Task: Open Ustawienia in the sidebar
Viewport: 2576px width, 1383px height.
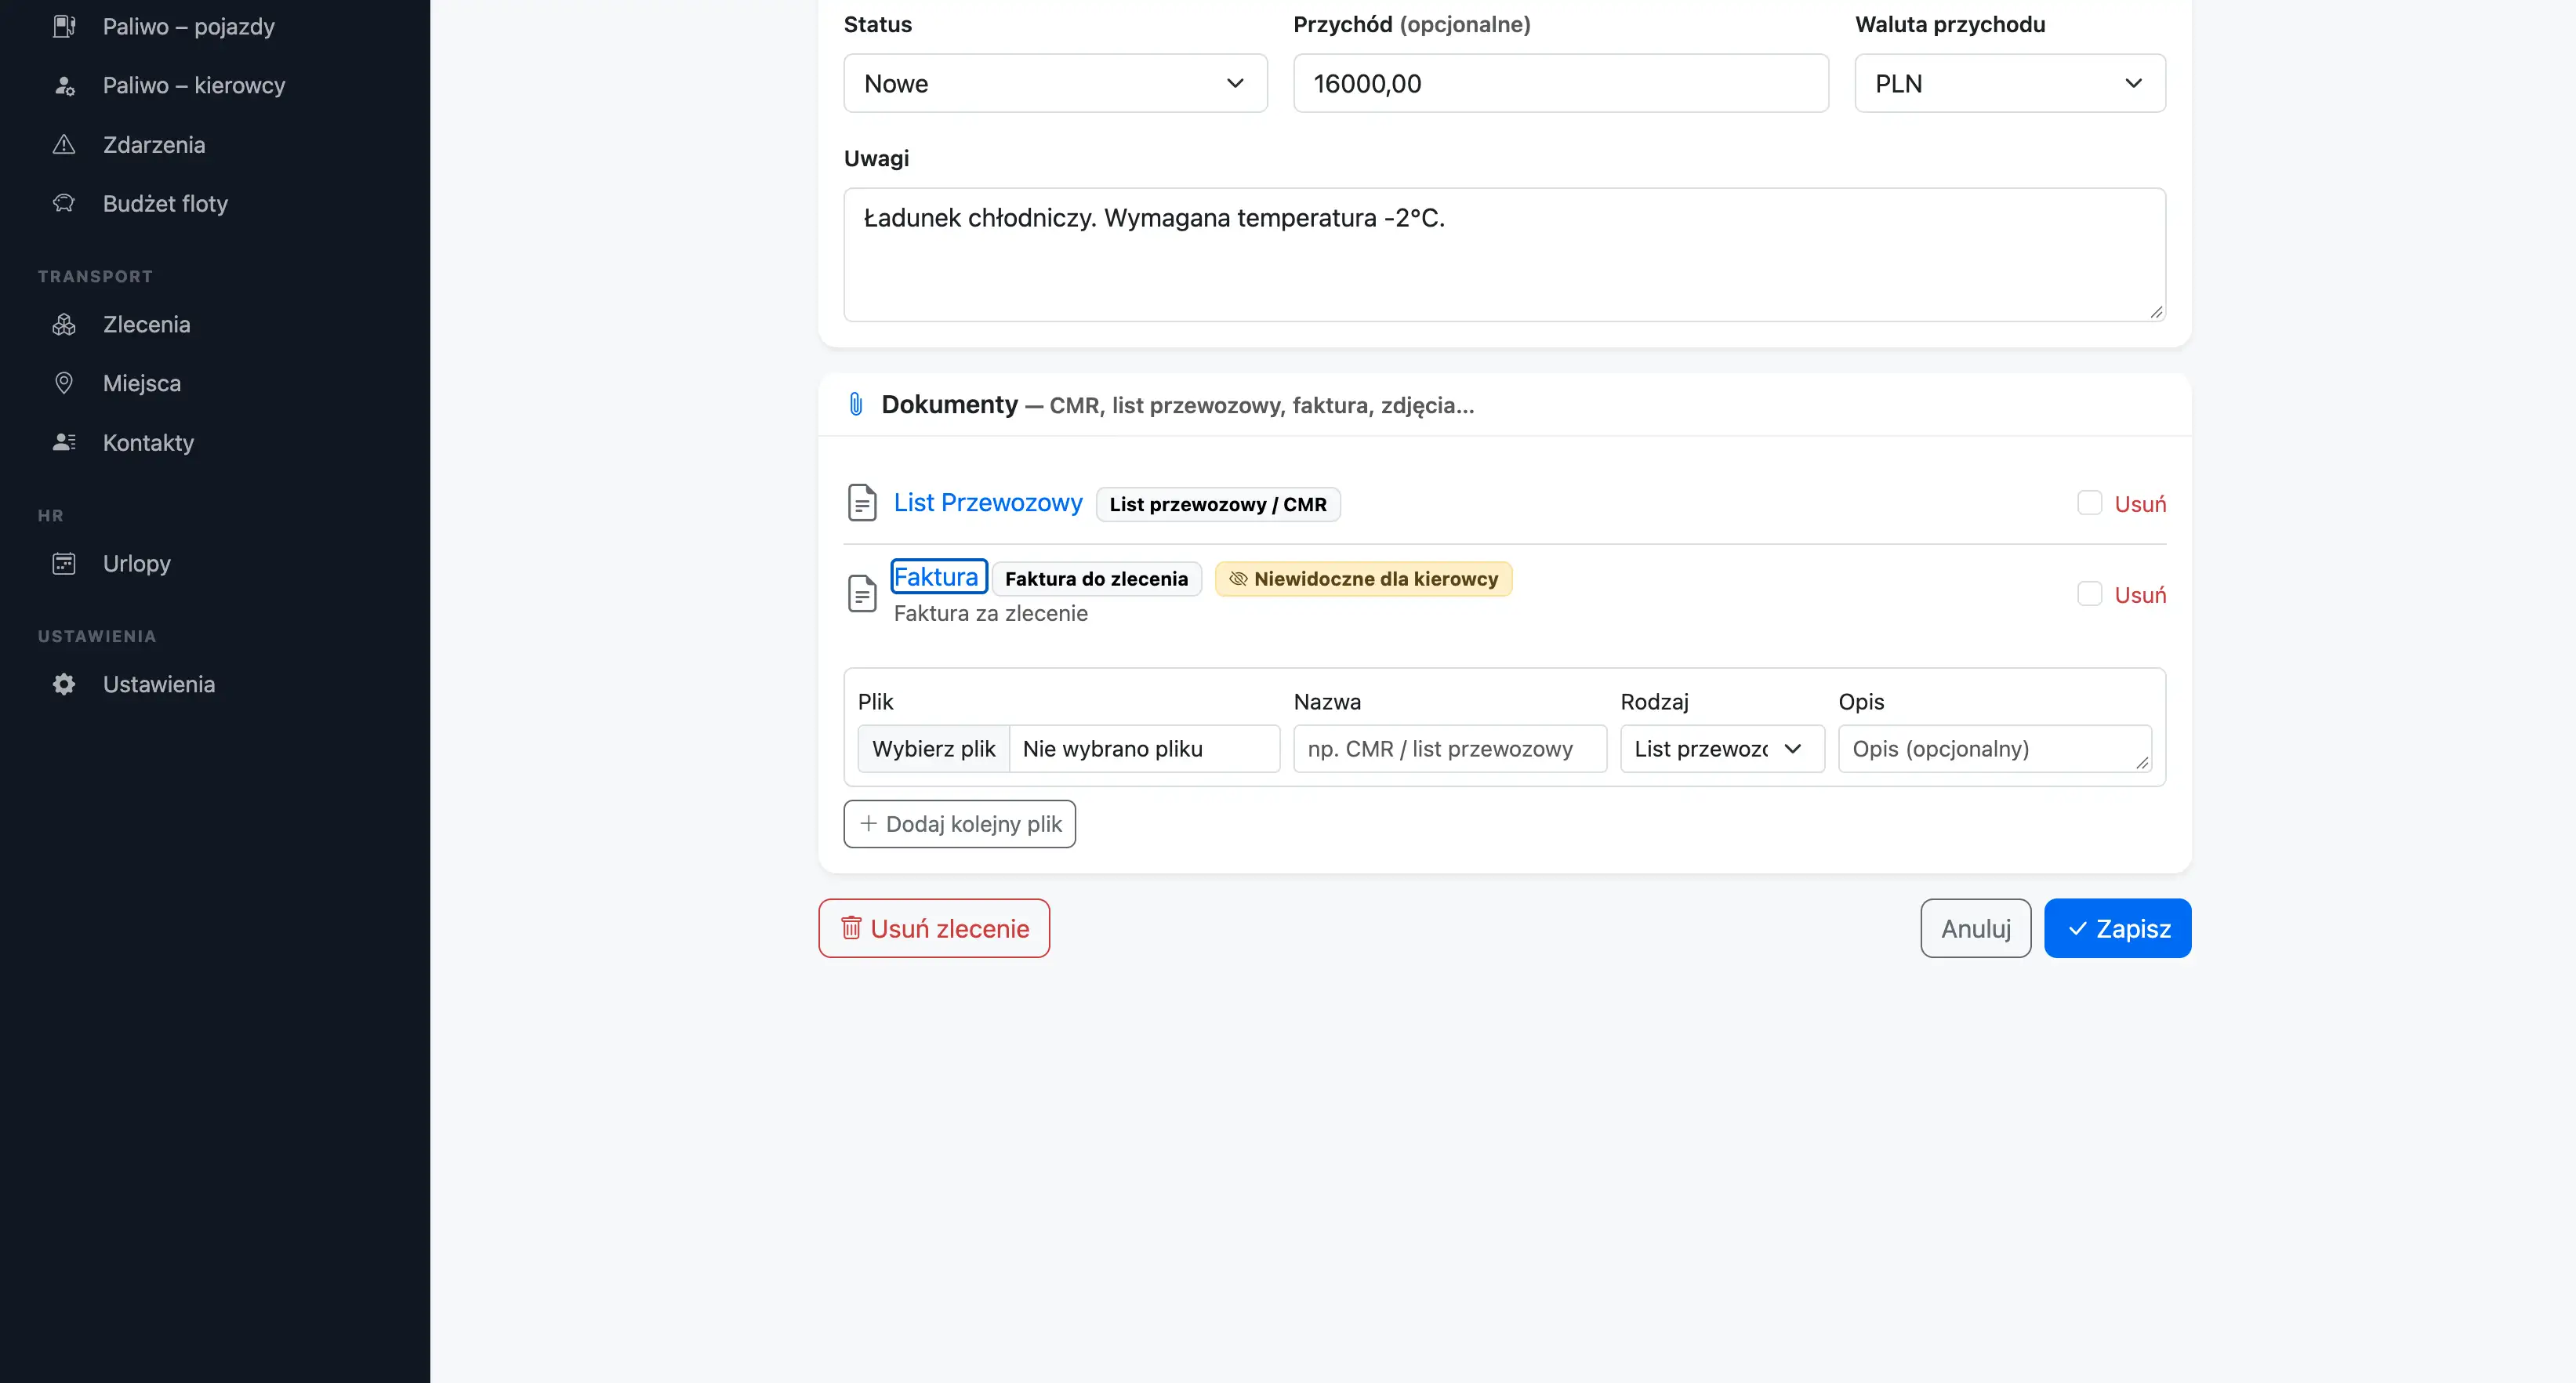Action: point(159,685)
